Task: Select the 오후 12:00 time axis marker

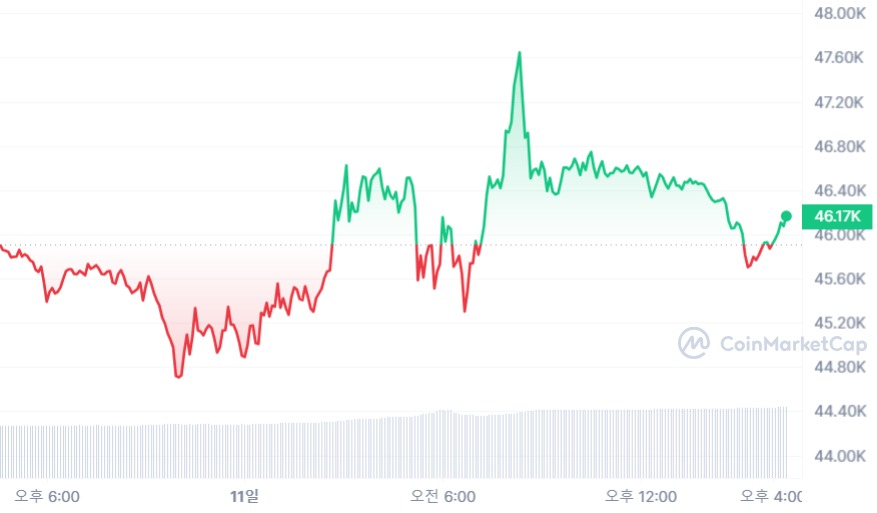Action: (640, 496)
